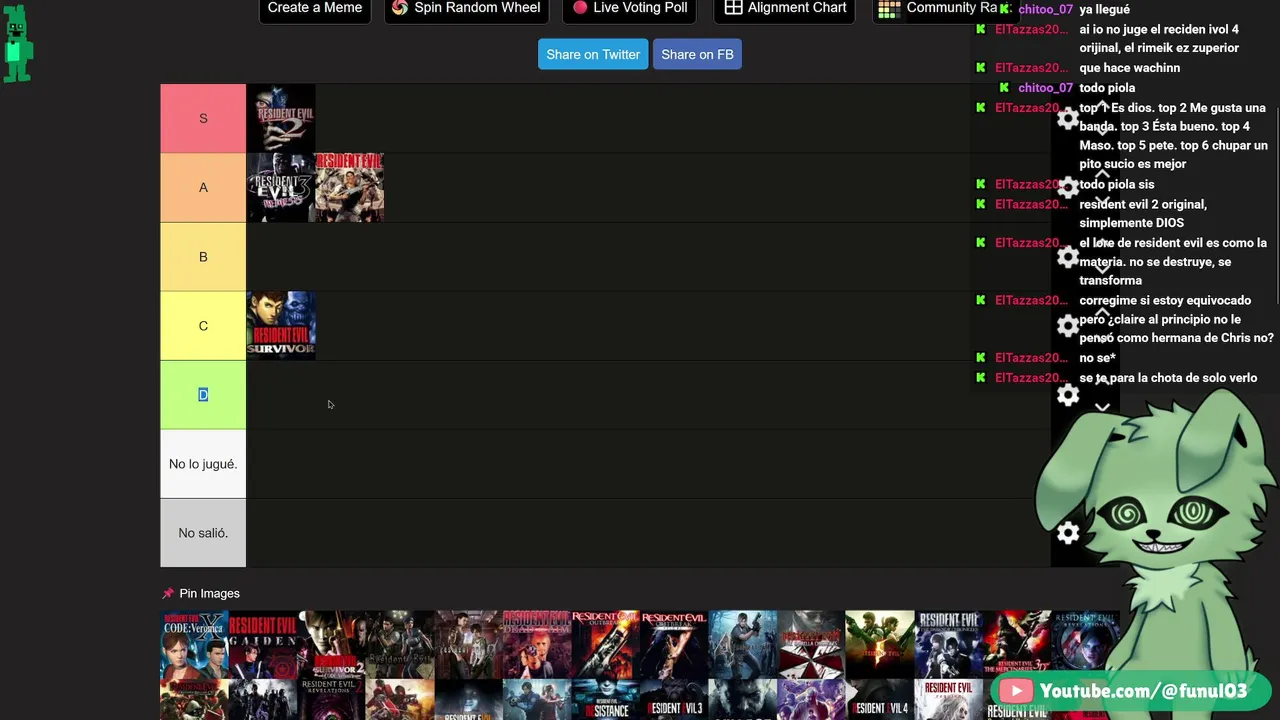Select original Resident Evil cover in A tier

(x=350, y=187)
